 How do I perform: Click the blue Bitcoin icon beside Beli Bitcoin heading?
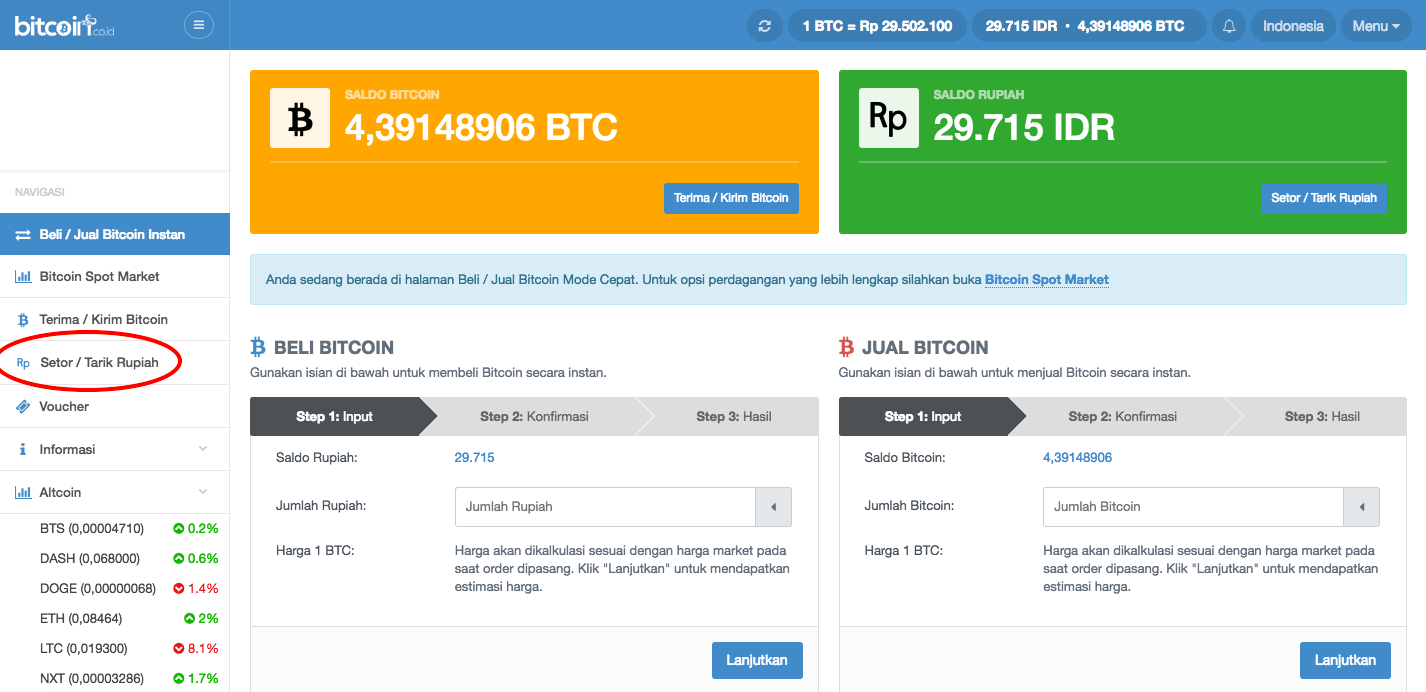[258, 347]
